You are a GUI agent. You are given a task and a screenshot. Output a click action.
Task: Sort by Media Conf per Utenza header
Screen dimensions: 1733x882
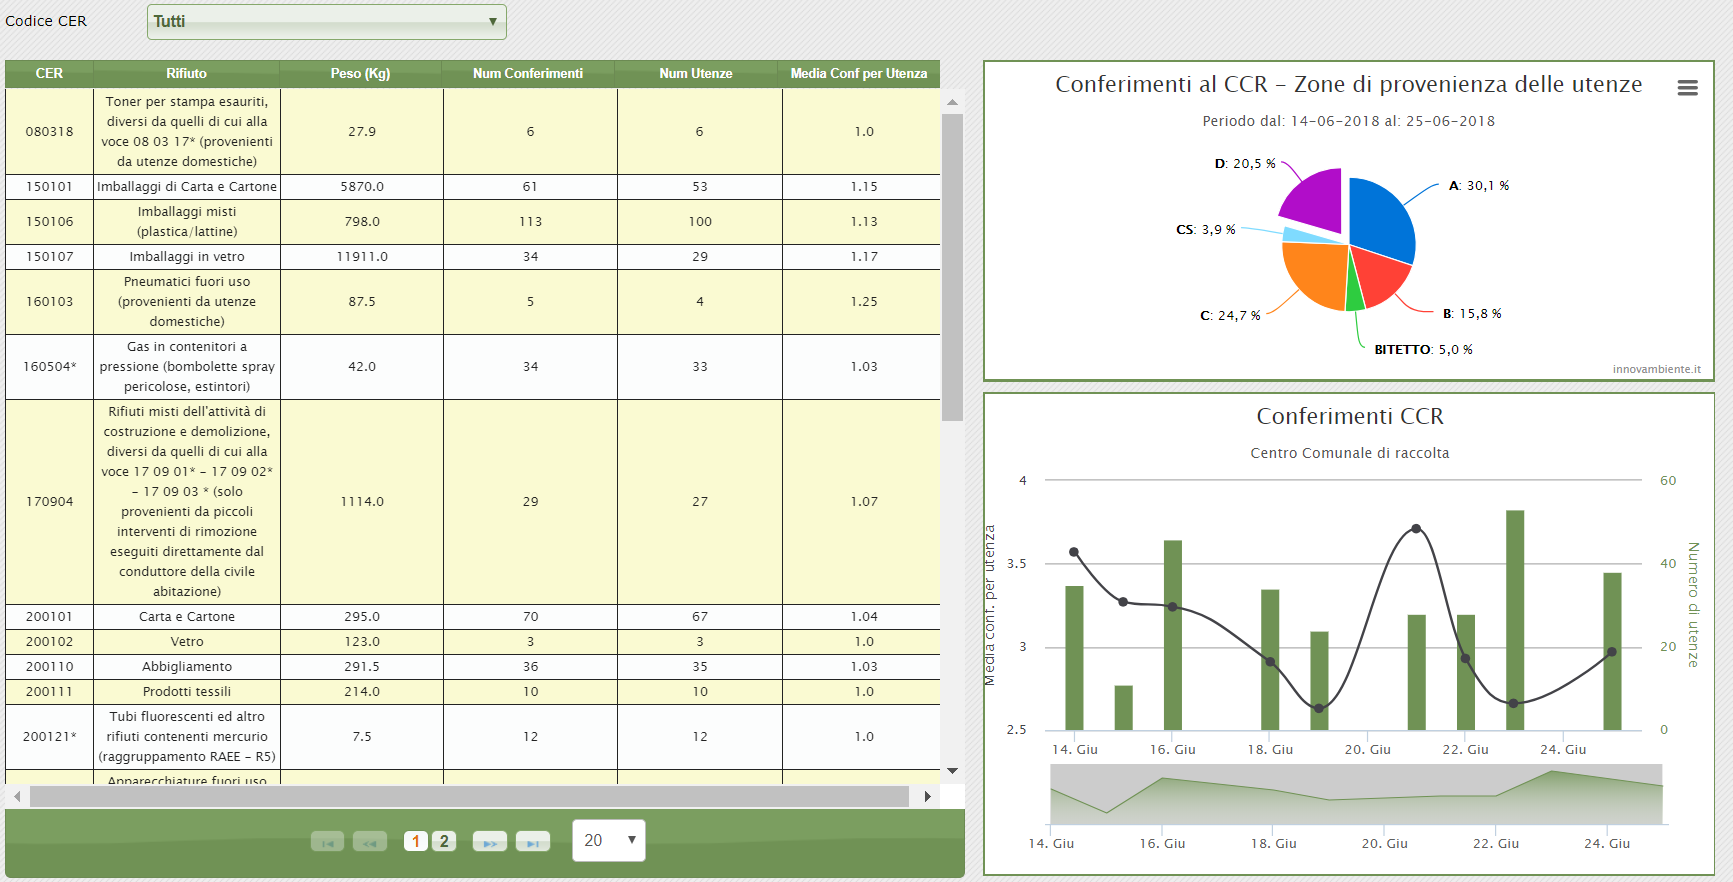pyautogui.click(x=859, y=73)
